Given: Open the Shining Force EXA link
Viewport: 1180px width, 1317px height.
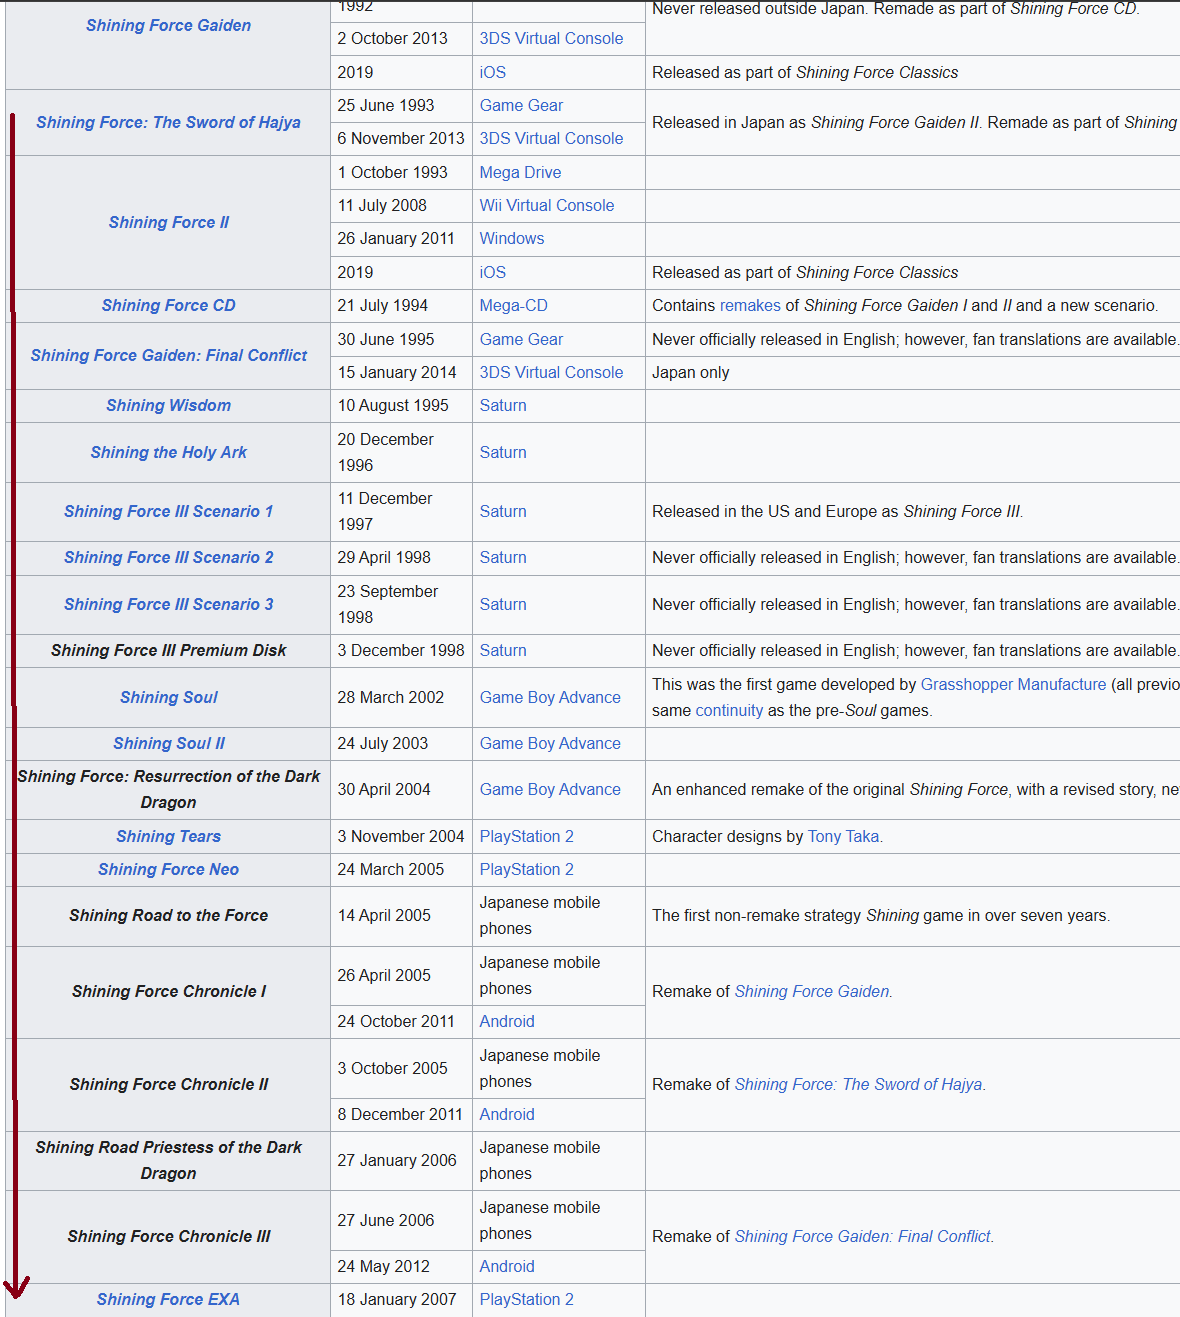Looking at the screenshot, I should (168, 1300).
